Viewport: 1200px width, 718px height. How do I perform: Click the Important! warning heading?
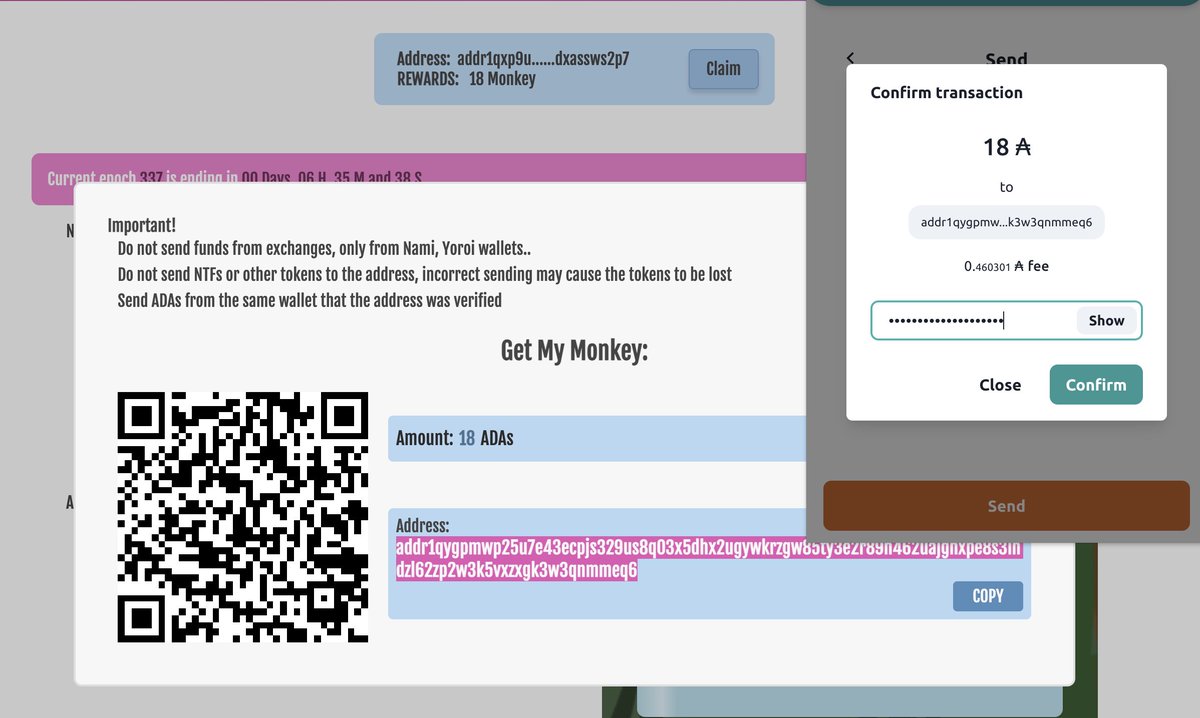142,227
